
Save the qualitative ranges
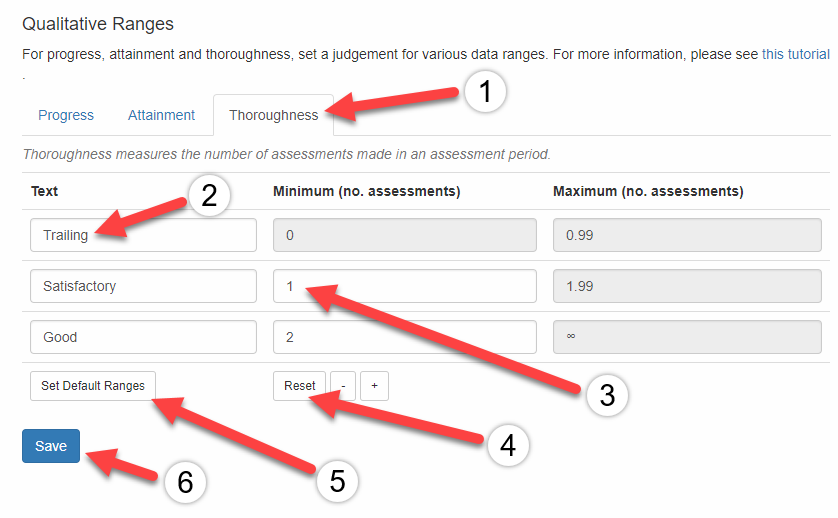point(51,446)
